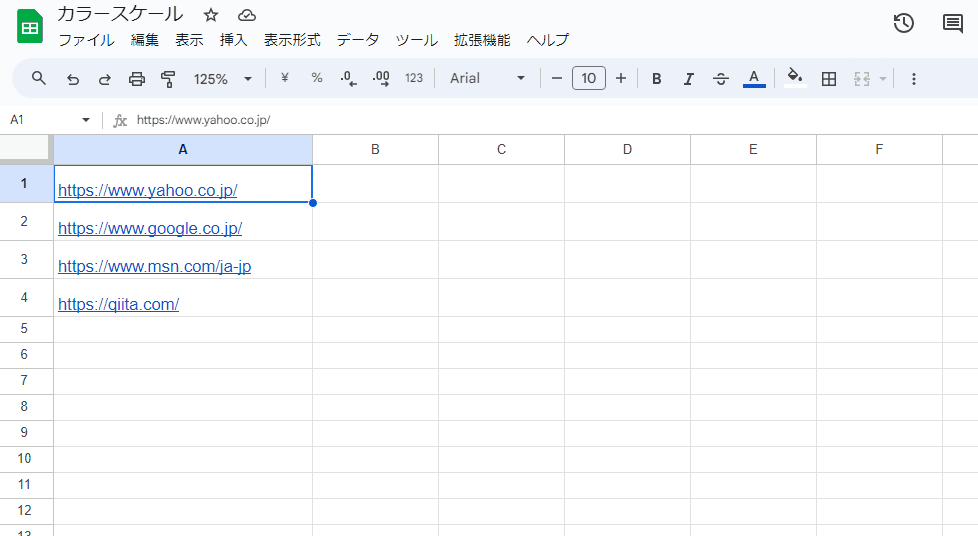The height and width of the screenshot is (536, 978).
Task: Open the 表示 menu
Action: pos(189,40)
